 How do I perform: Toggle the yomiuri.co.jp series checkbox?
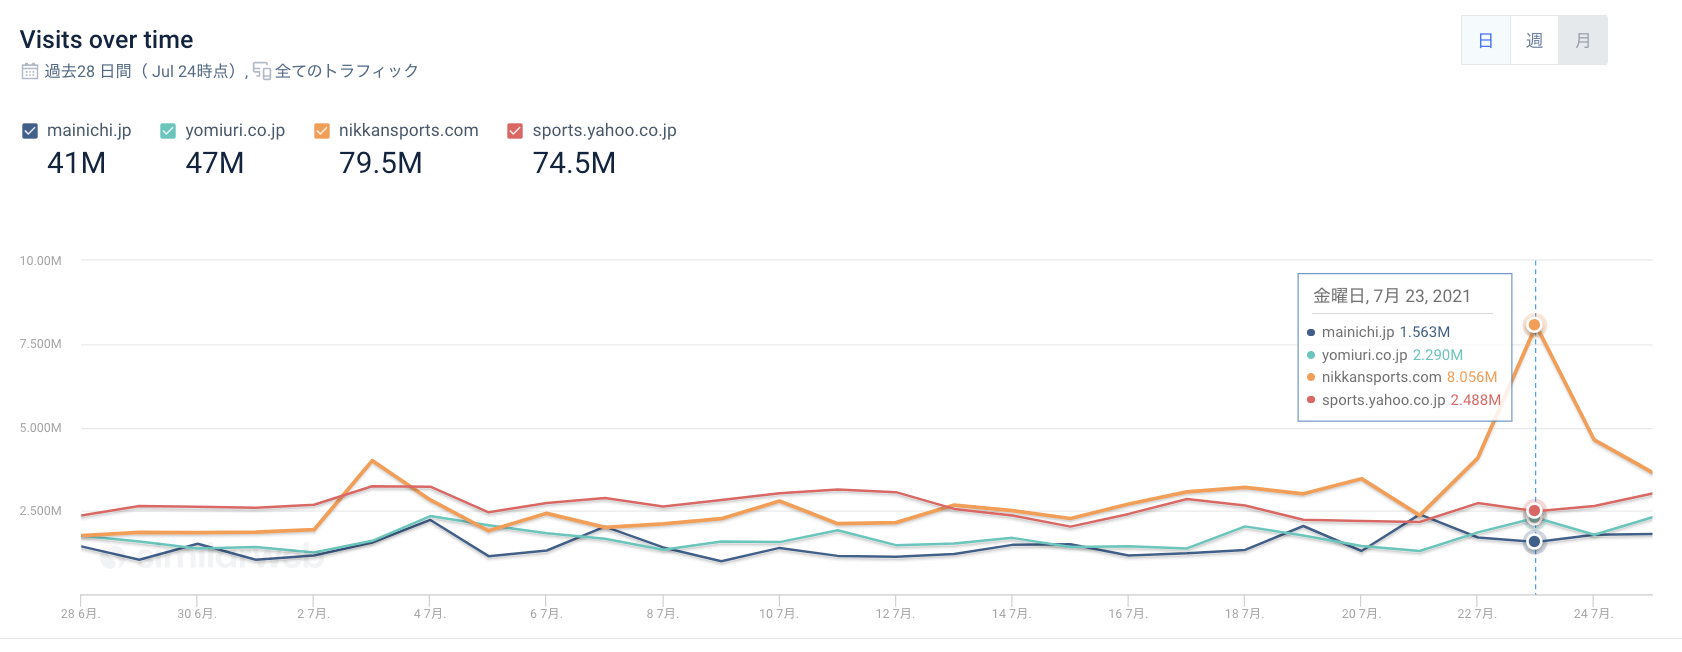pos(168,131)
